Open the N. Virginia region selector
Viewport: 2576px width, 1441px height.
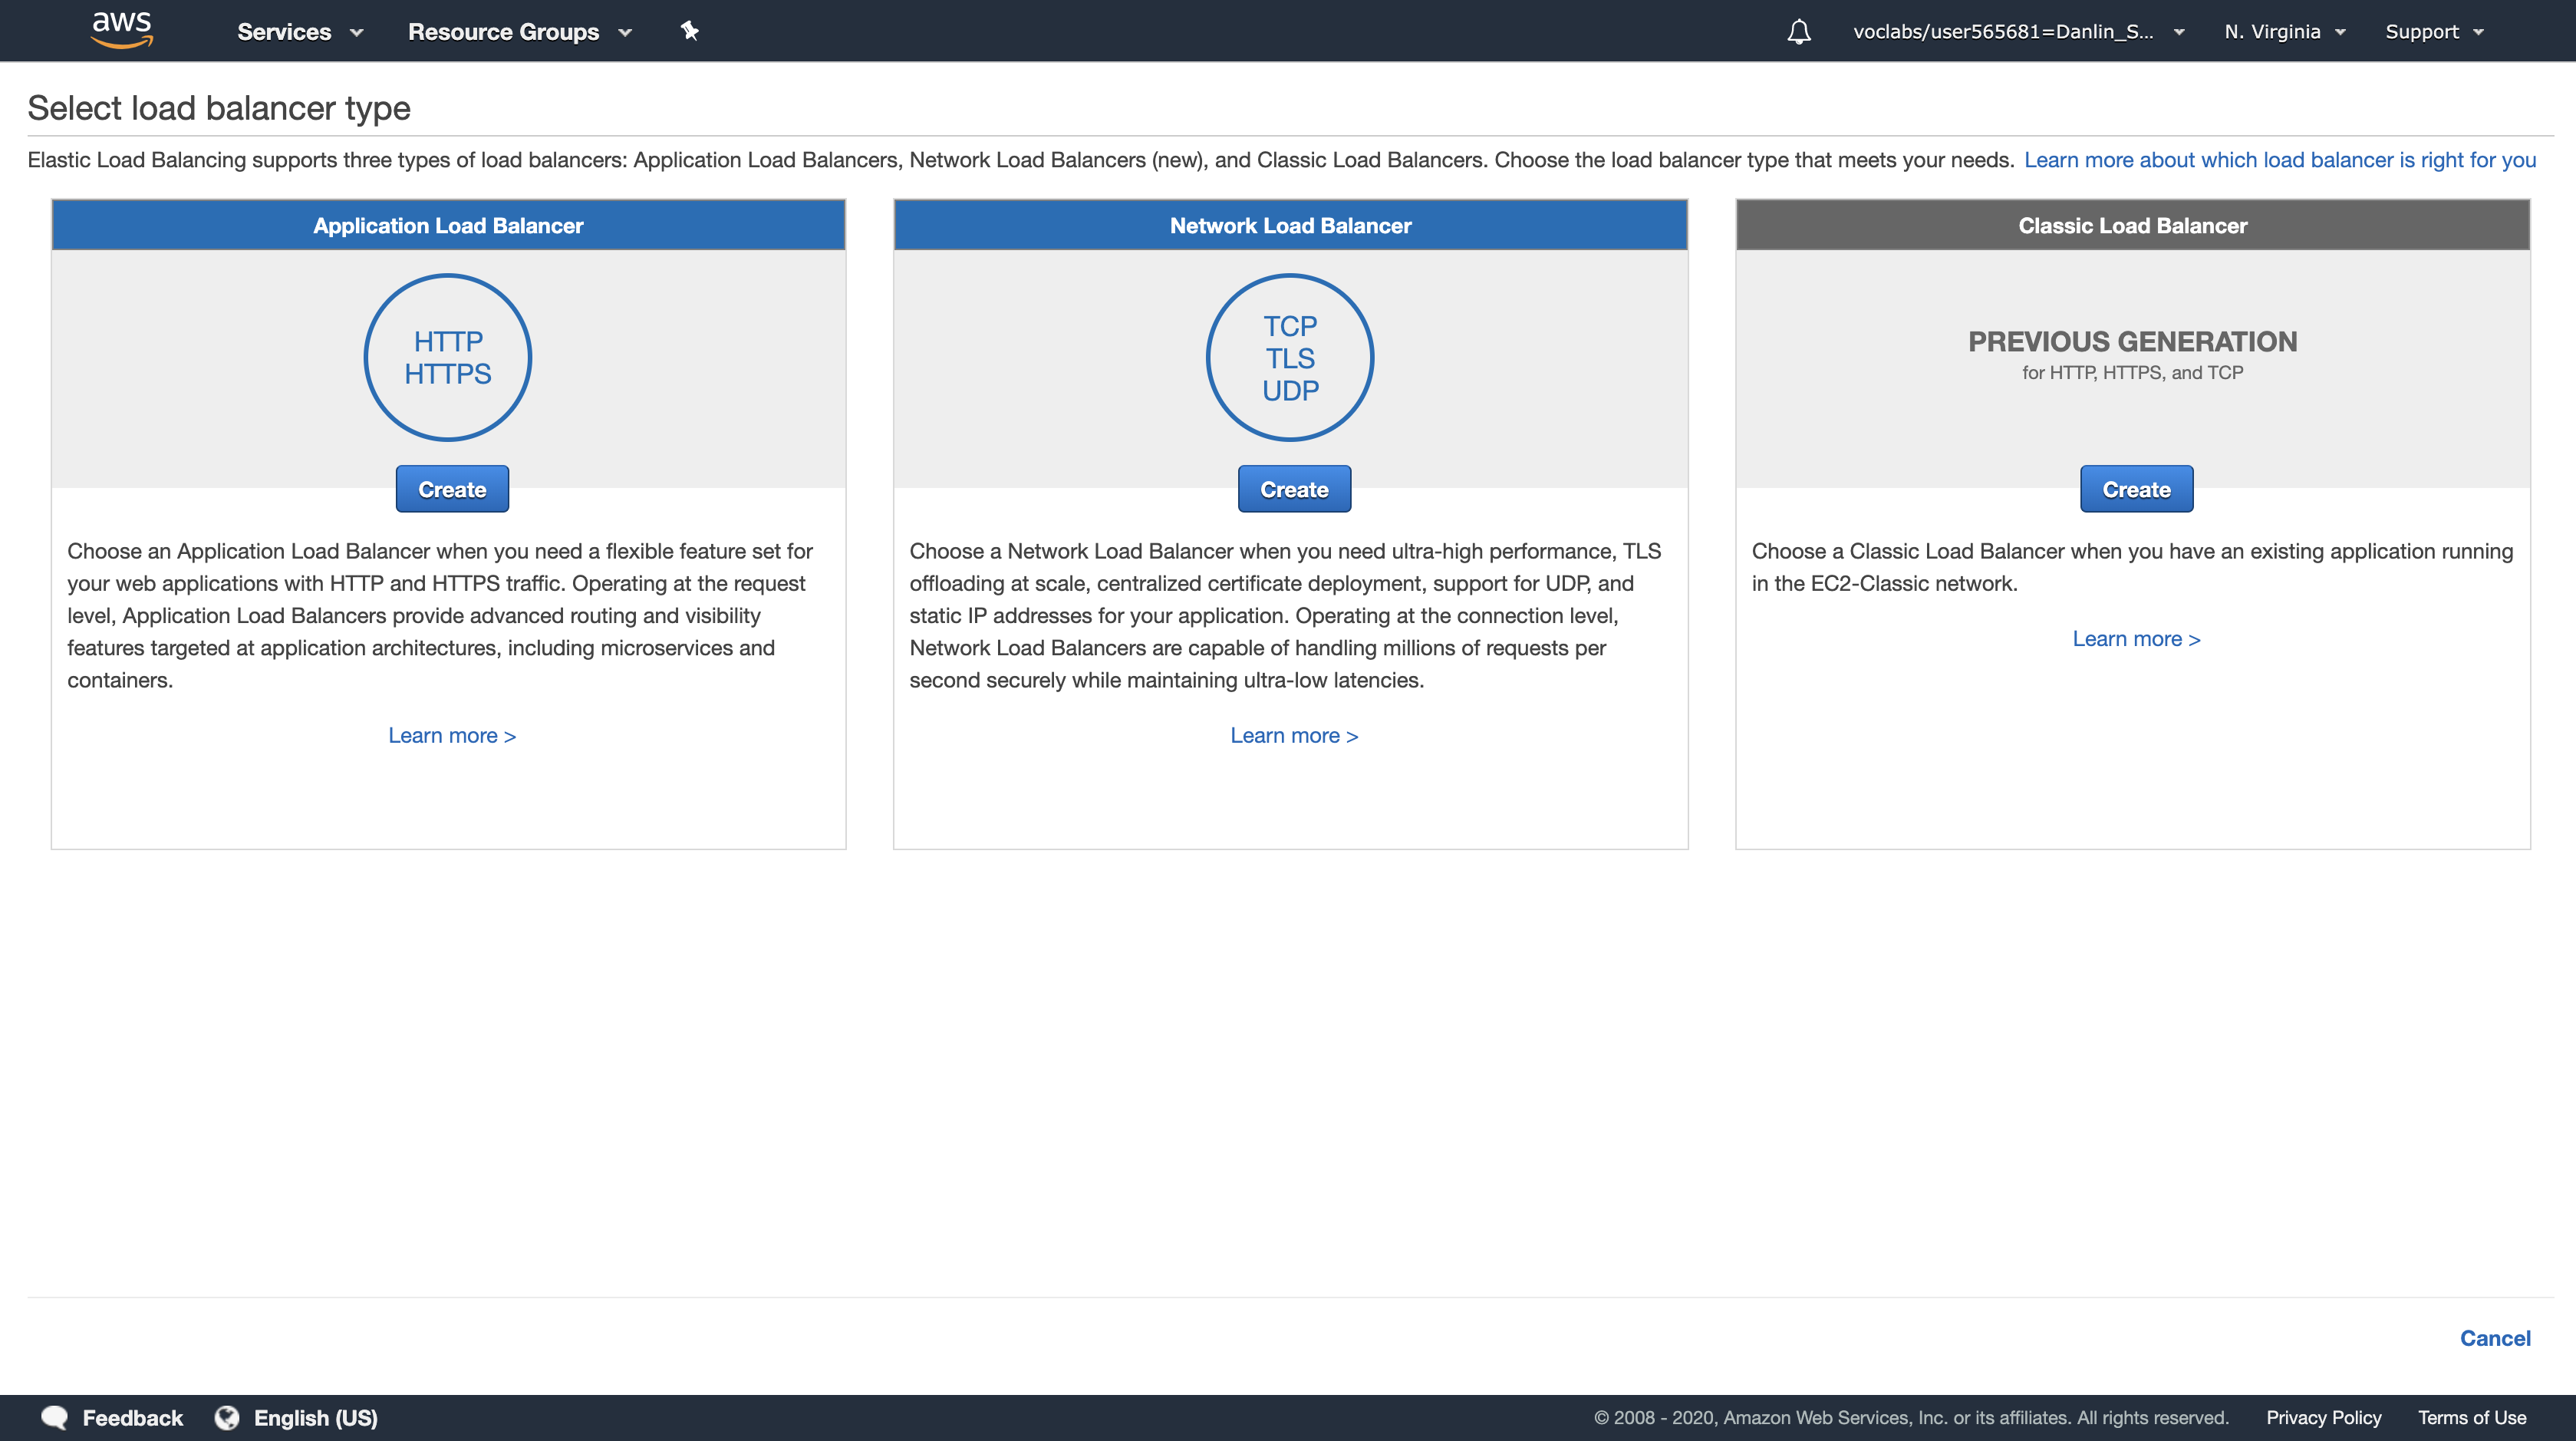pyautogui.click(x=2284, y=32)
